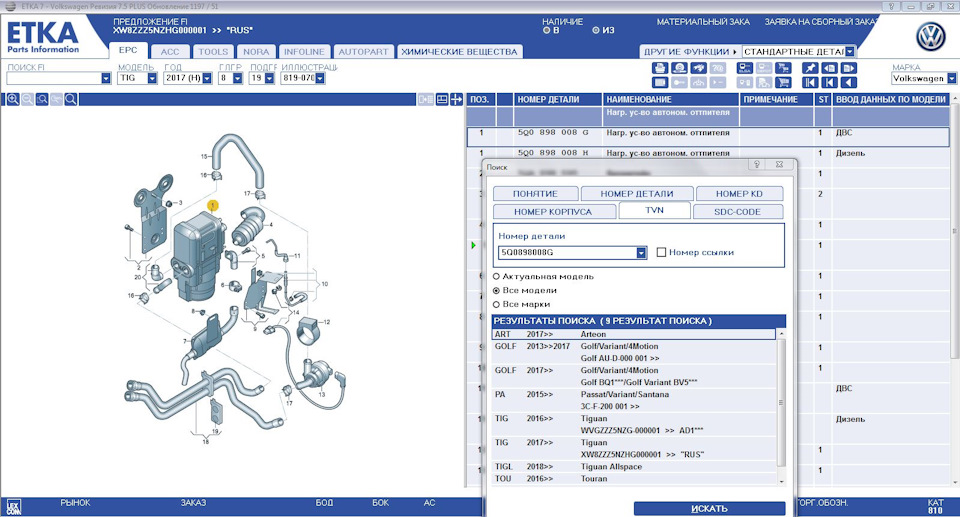
Task: Click the shopping cart icon in the toolbar
Action: coord(783,83)
